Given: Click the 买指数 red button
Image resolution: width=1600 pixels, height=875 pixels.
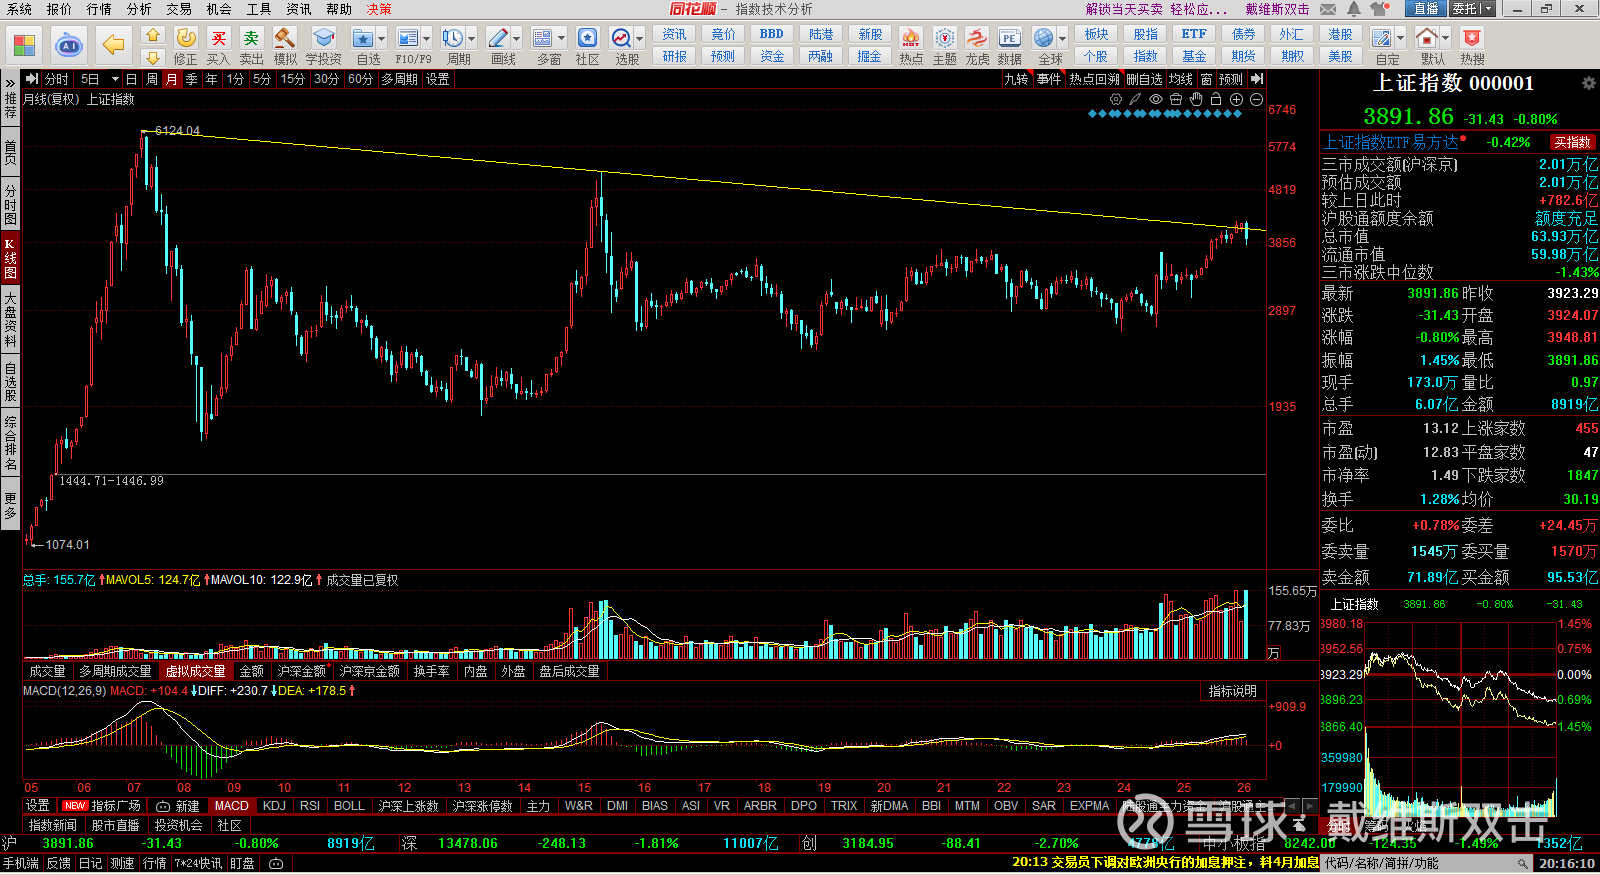Looking at the screenshot, I should [1572, 143].
